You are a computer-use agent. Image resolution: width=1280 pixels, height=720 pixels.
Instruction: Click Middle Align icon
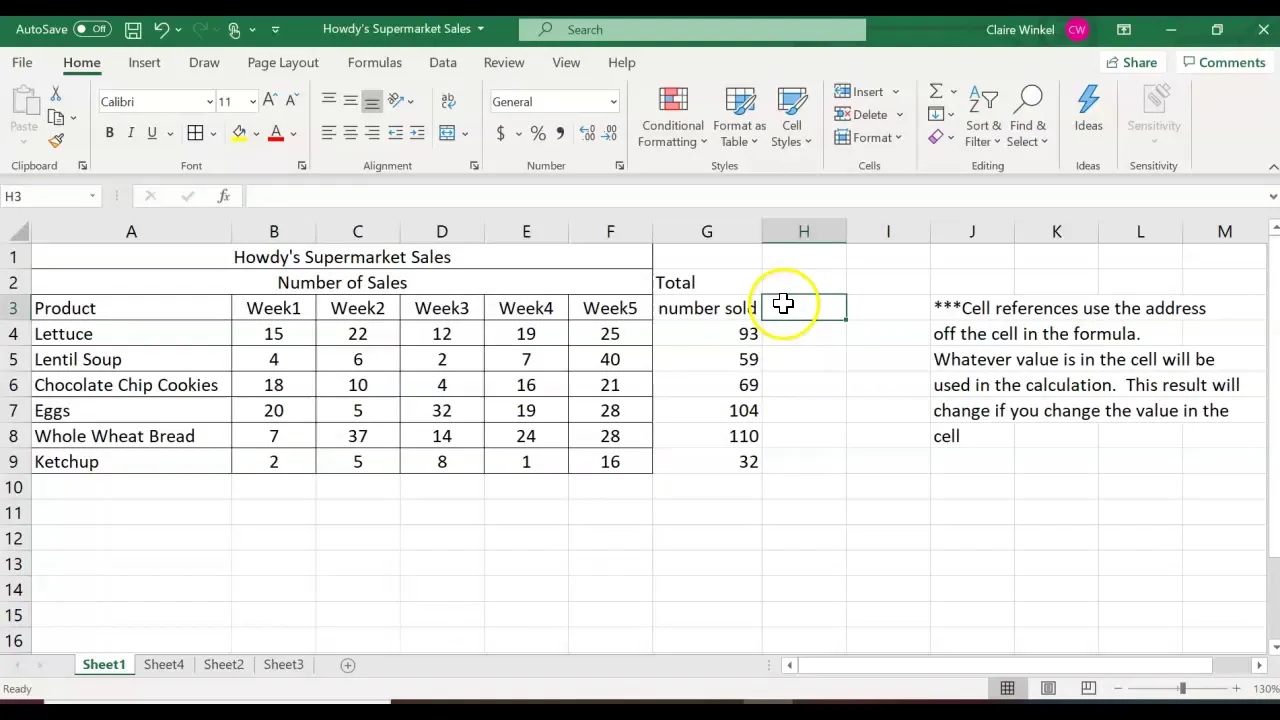(350, 101)
